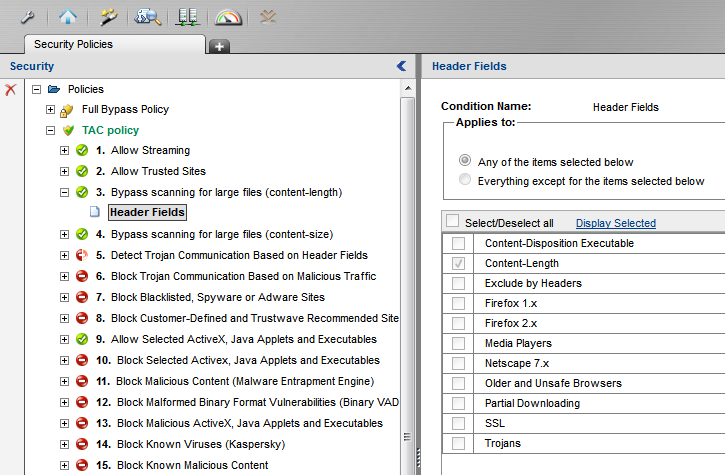Open a new tab with plus button
The image size is (725, 475).
pos(219,46)
